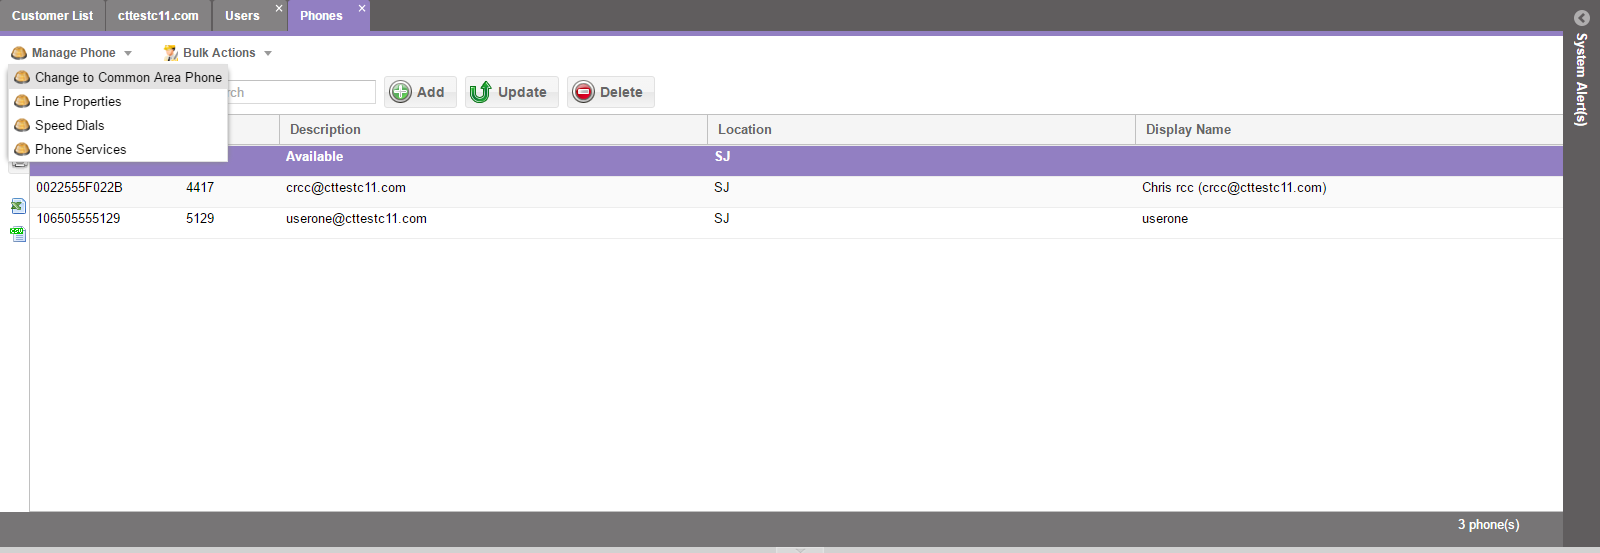Sort by the Description column header
Image resolution: width=1600 pixels, height=553 pixels.
(493, 130)
